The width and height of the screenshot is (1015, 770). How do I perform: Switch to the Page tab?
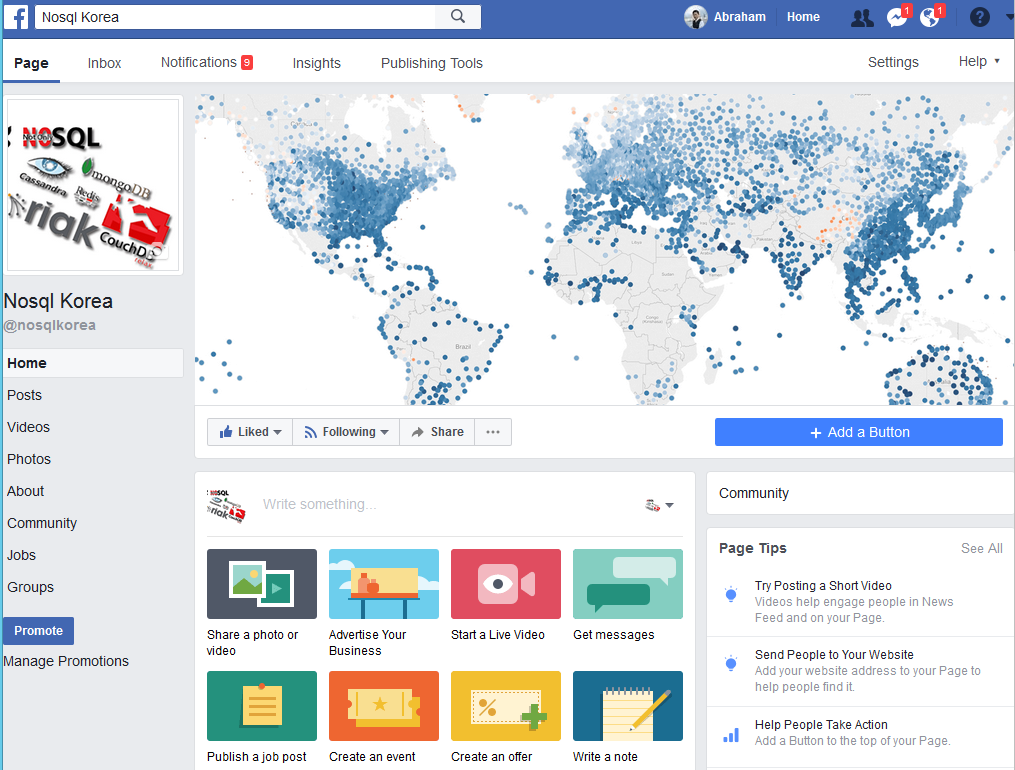(x=31, y=63)
